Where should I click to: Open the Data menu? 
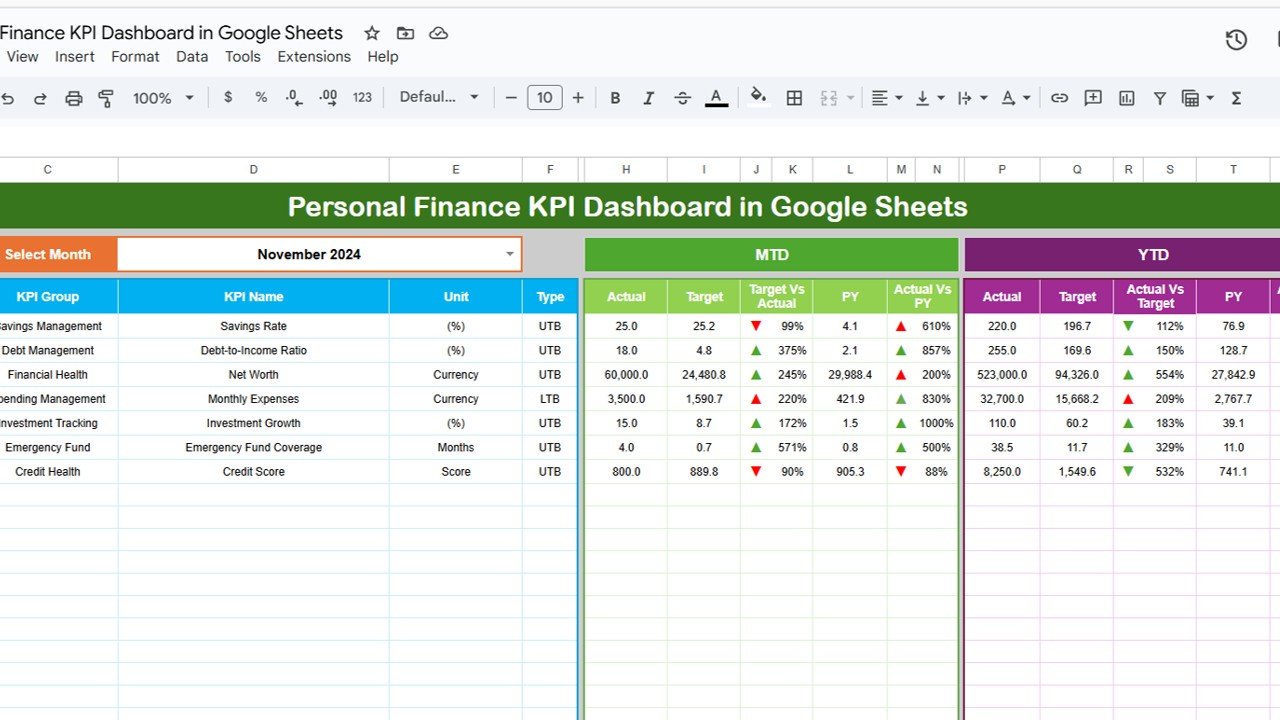click(x=192, y=57)
